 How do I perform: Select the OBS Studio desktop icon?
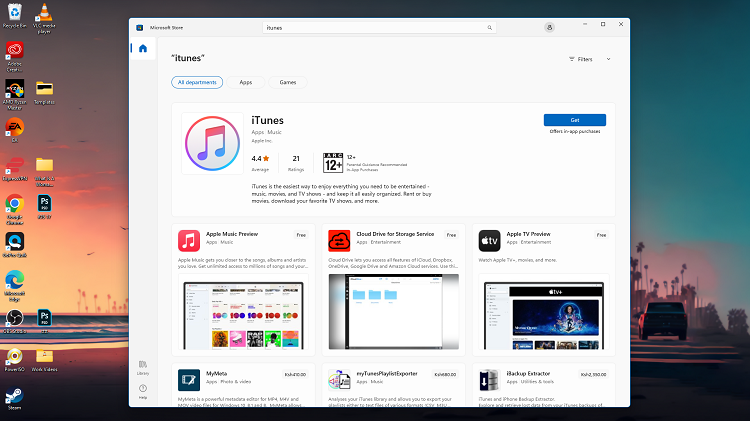[x=15, y=321]
